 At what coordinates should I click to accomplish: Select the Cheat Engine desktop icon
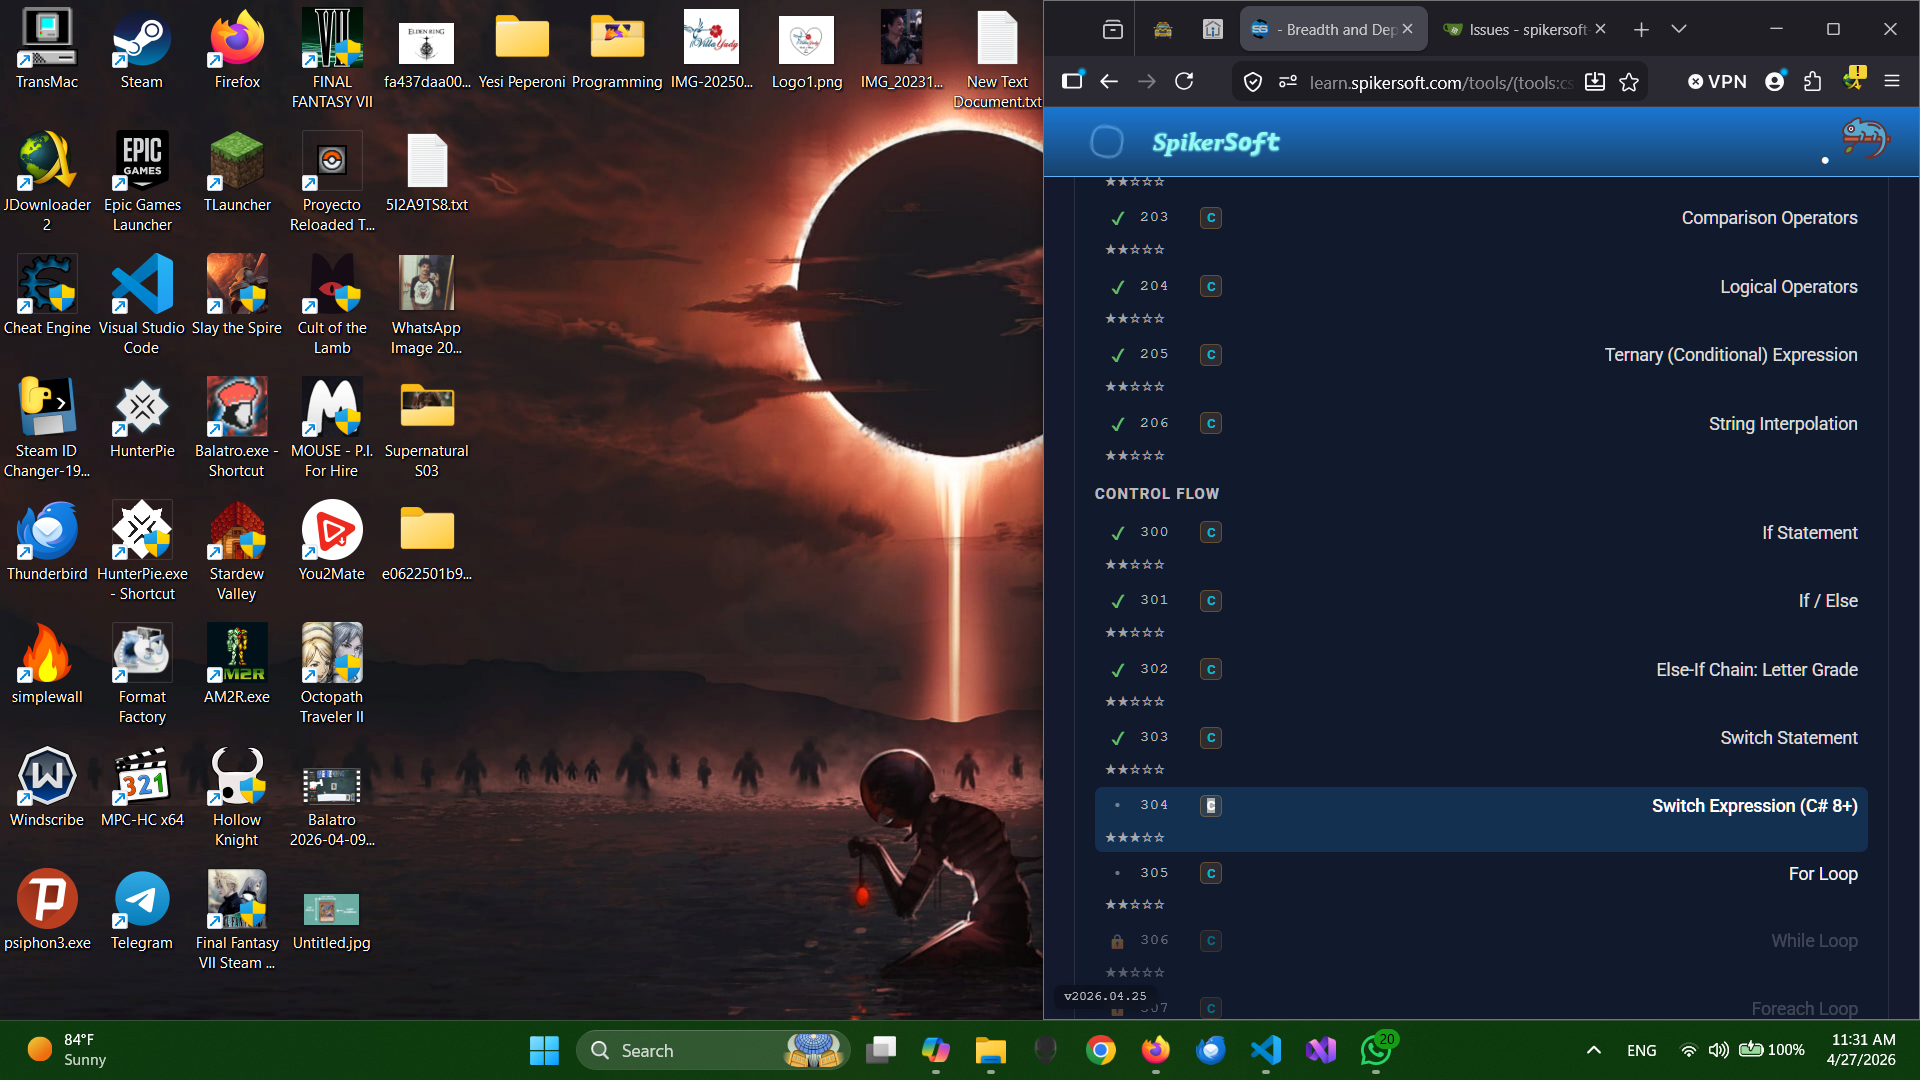[47, 295]
